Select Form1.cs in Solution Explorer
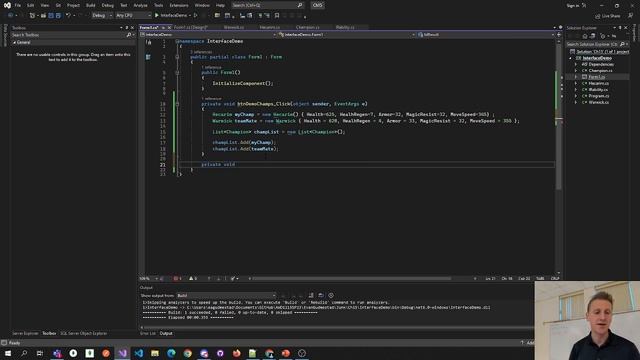This screenshot has height=360, width=640. [x=596, y=77]
